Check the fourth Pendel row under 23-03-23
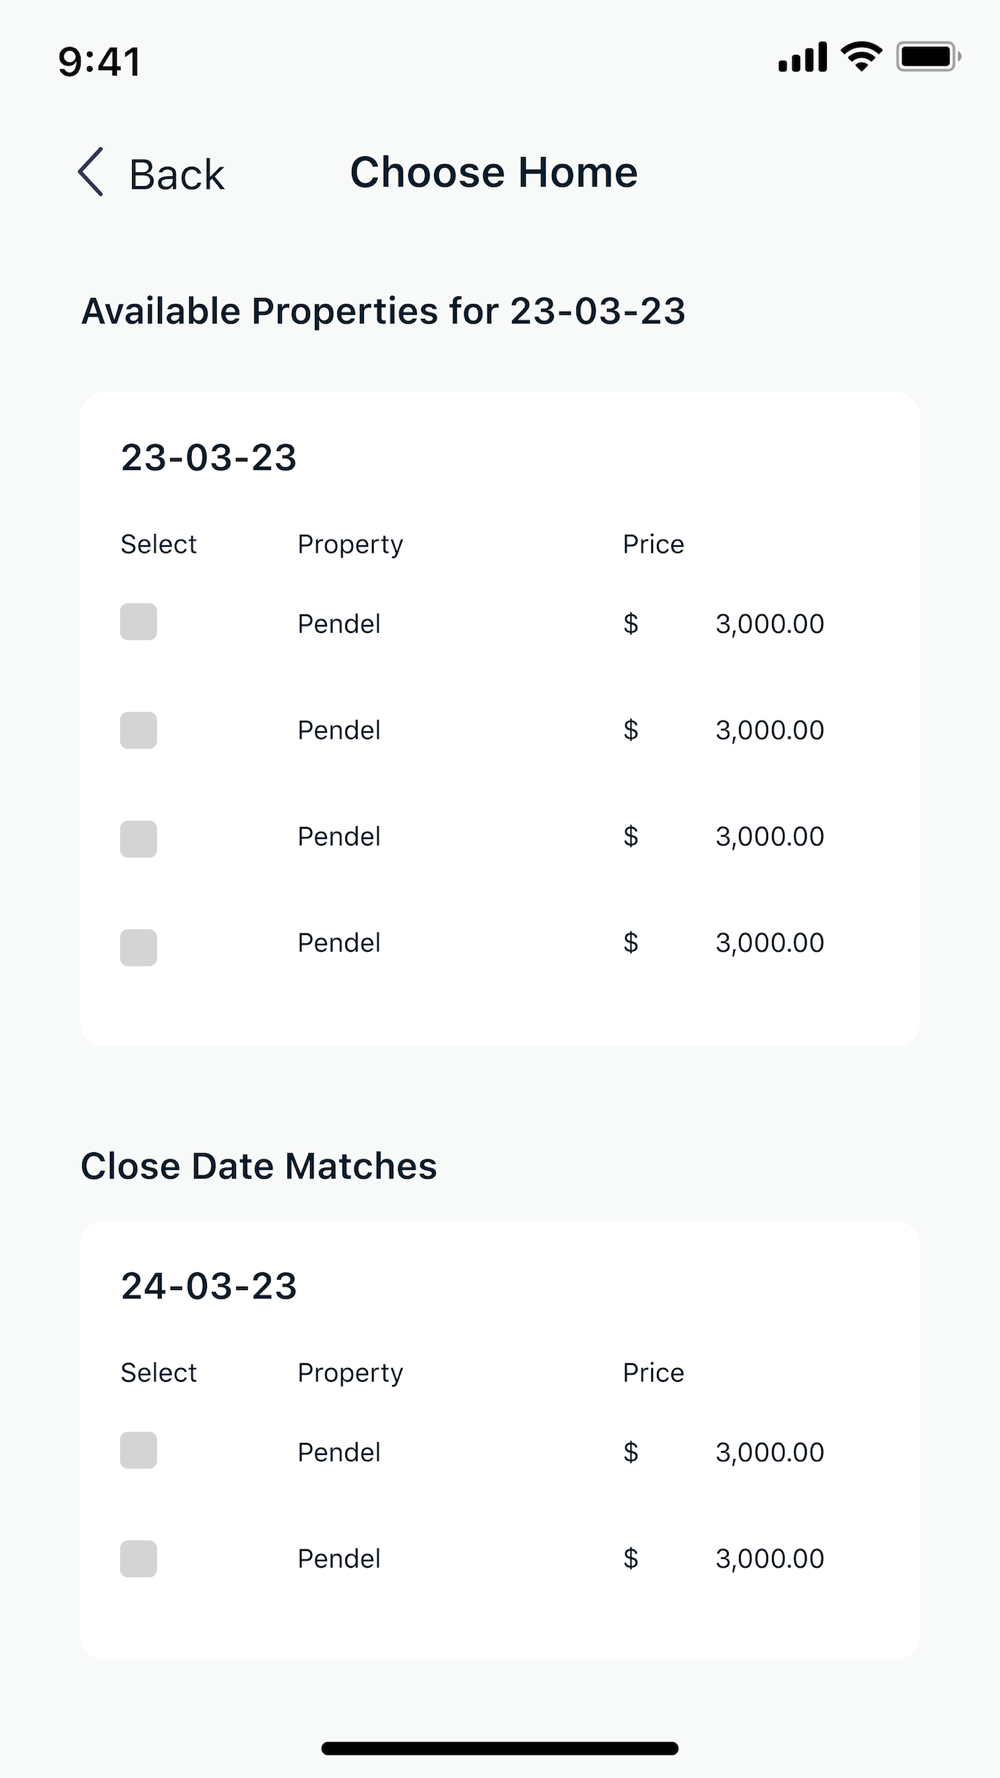 pyautogui.click(x=139, y=947)
